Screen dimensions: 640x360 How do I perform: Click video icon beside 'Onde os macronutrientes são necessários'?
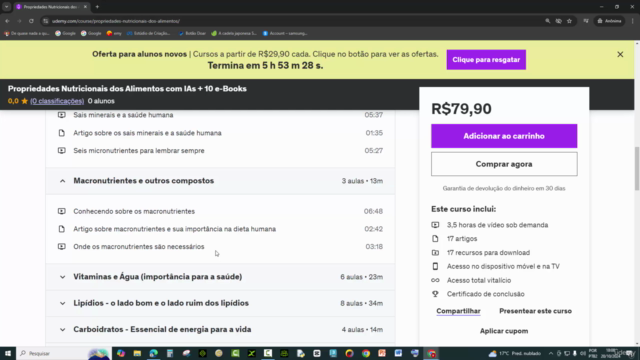pyautogui.click(x=62, y=247)
